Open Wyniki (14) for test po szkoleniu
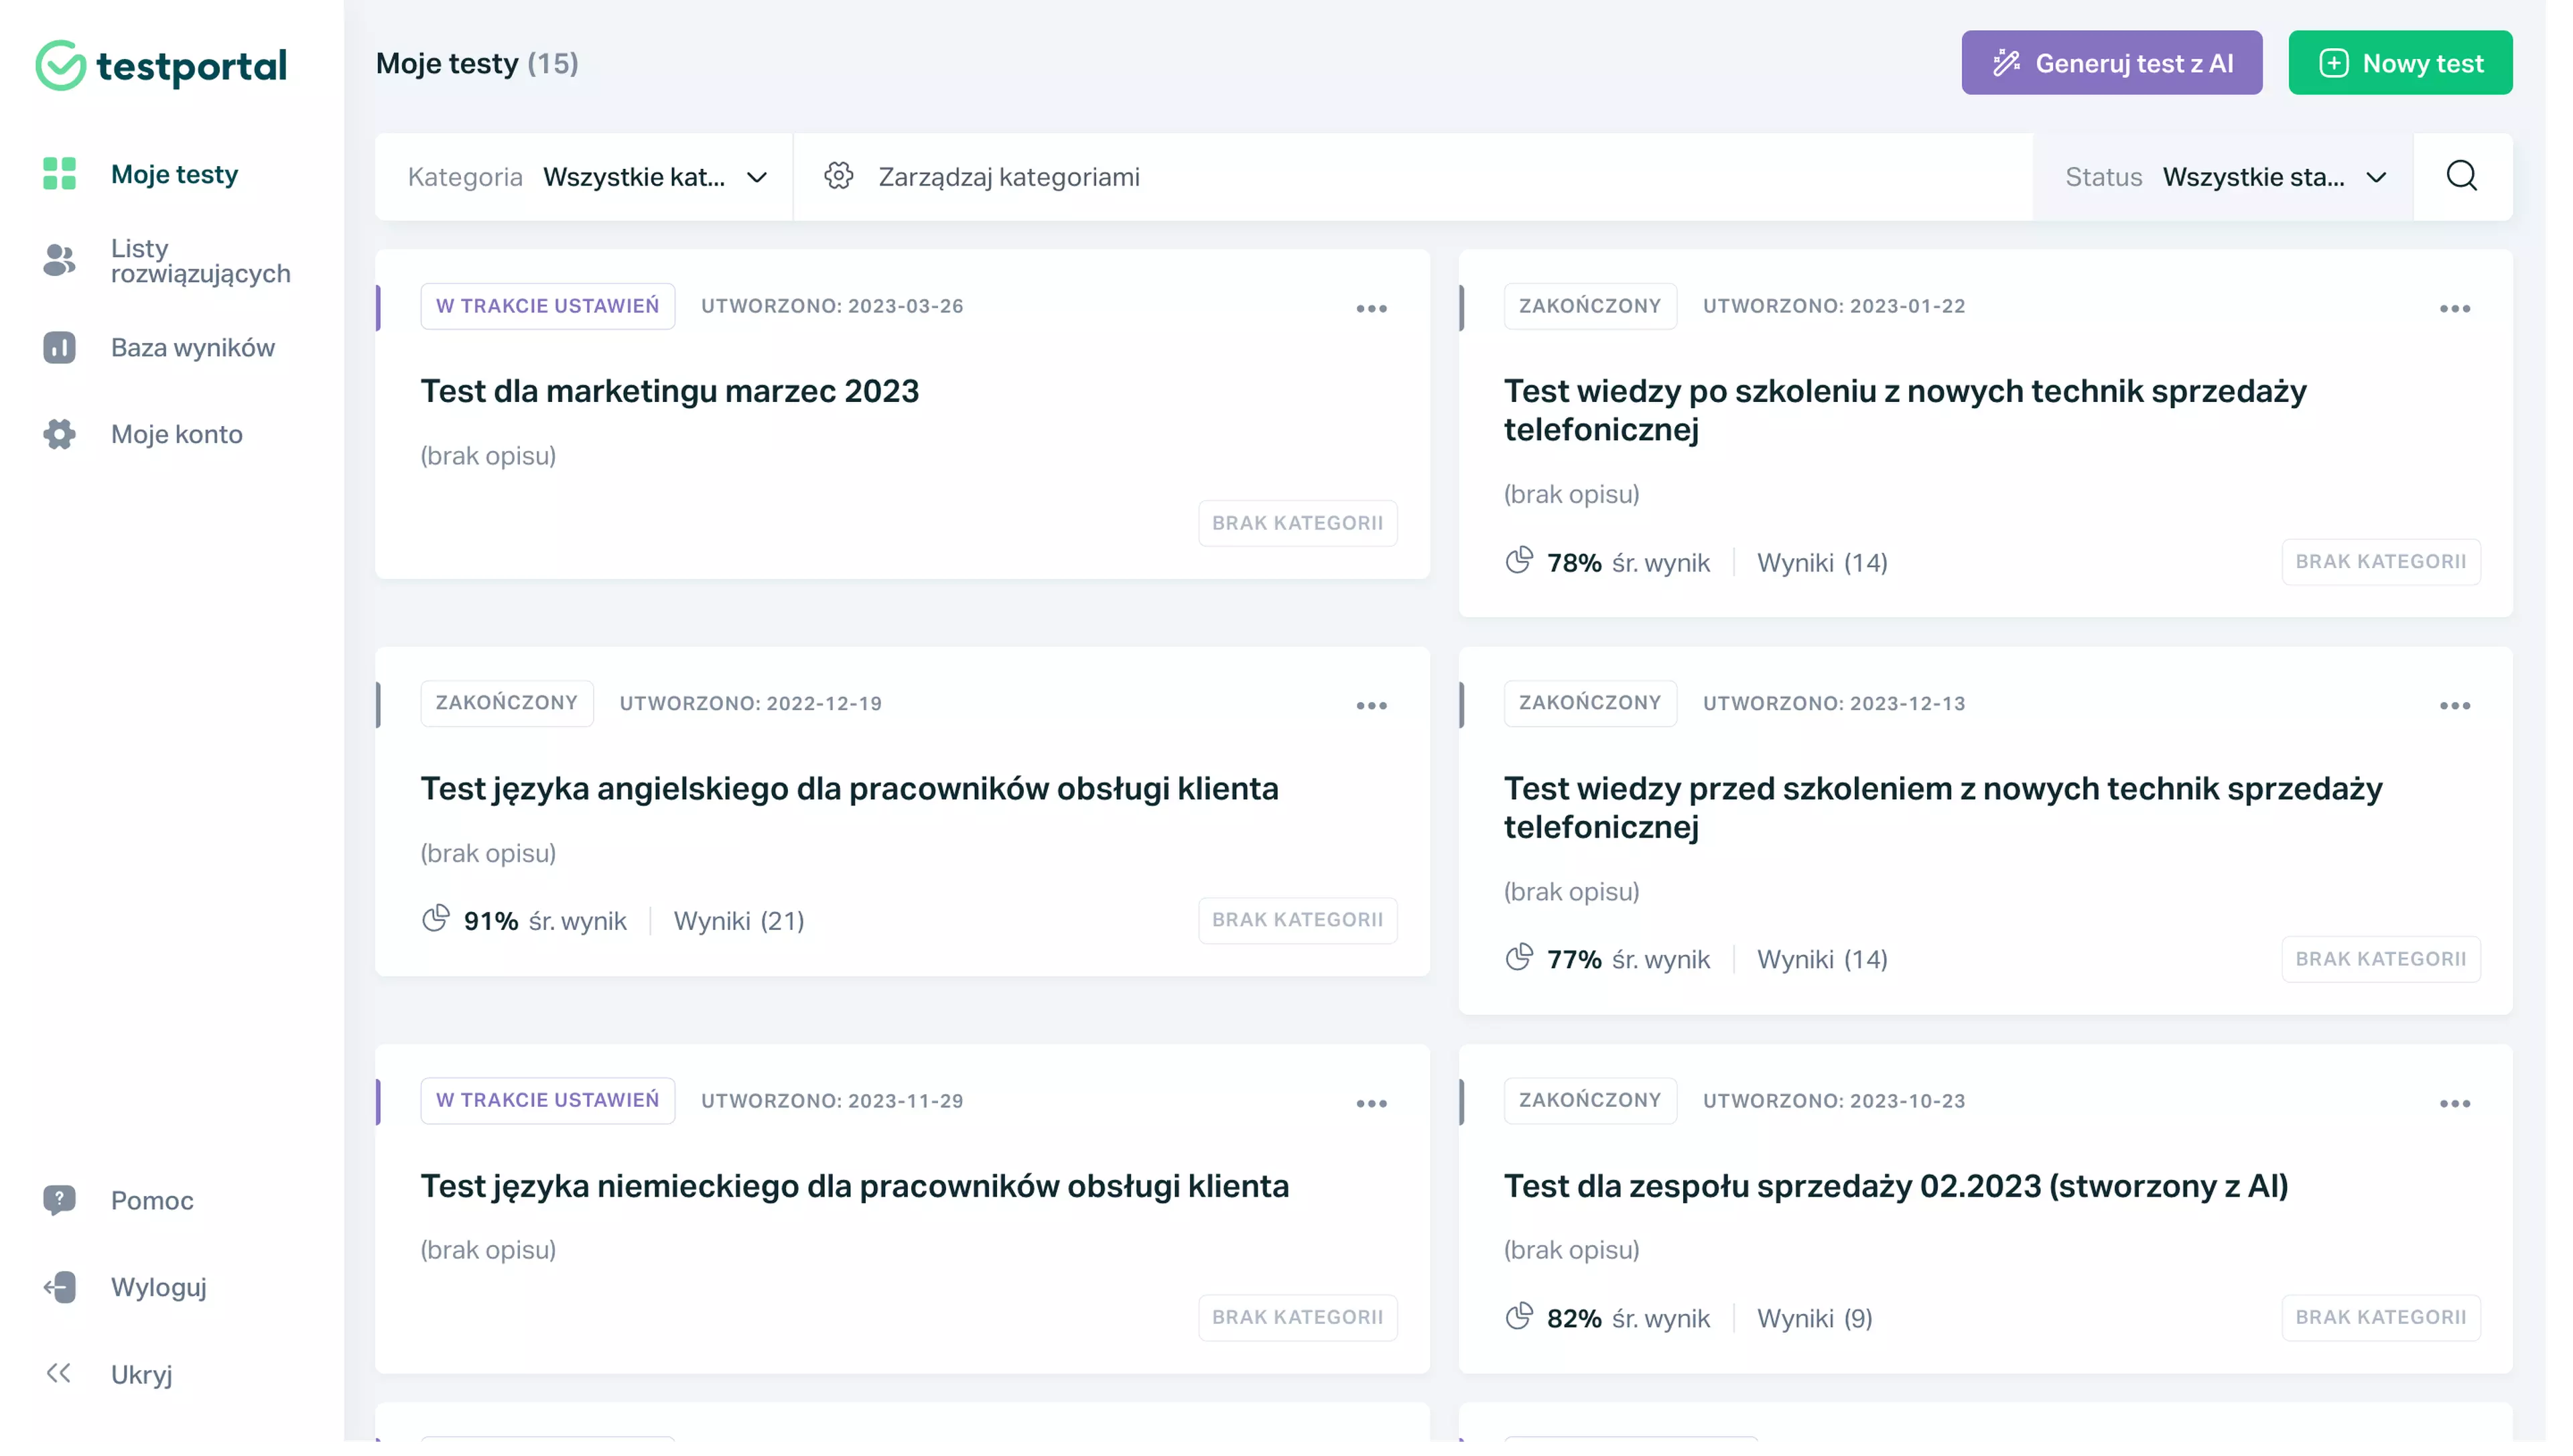This screenshot has height=1456, width=2573. 1823,563
